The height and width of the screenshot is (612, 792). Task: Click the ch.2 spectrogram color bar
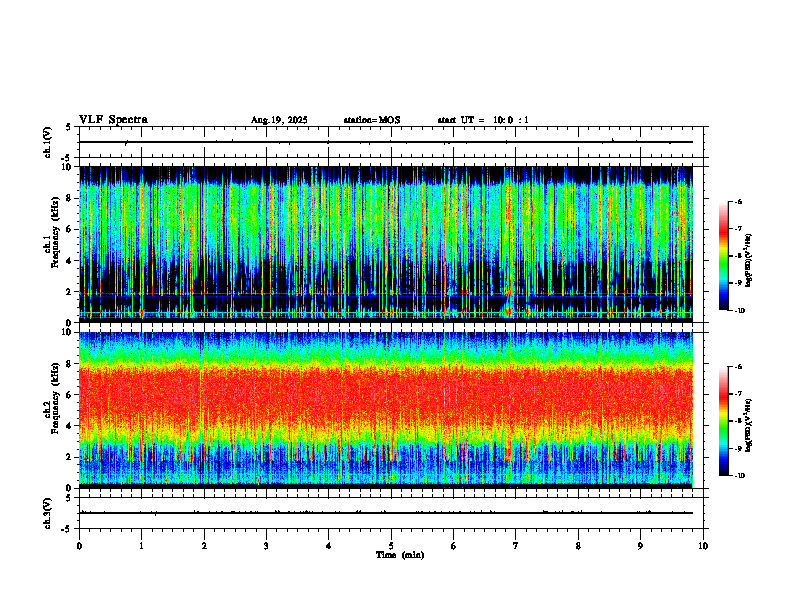[723, 421]
